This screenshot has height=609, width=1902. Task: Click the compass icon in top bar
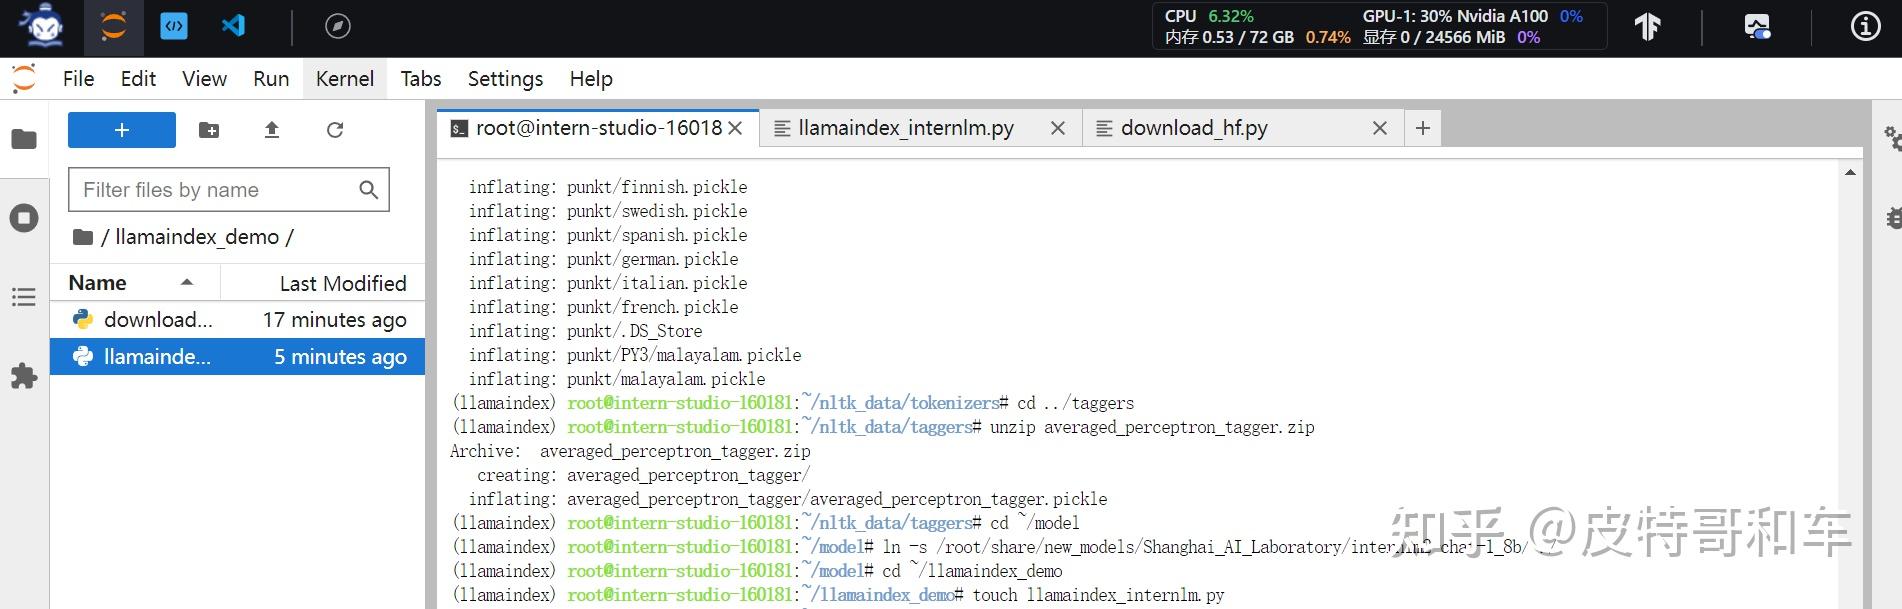(338, 27)
